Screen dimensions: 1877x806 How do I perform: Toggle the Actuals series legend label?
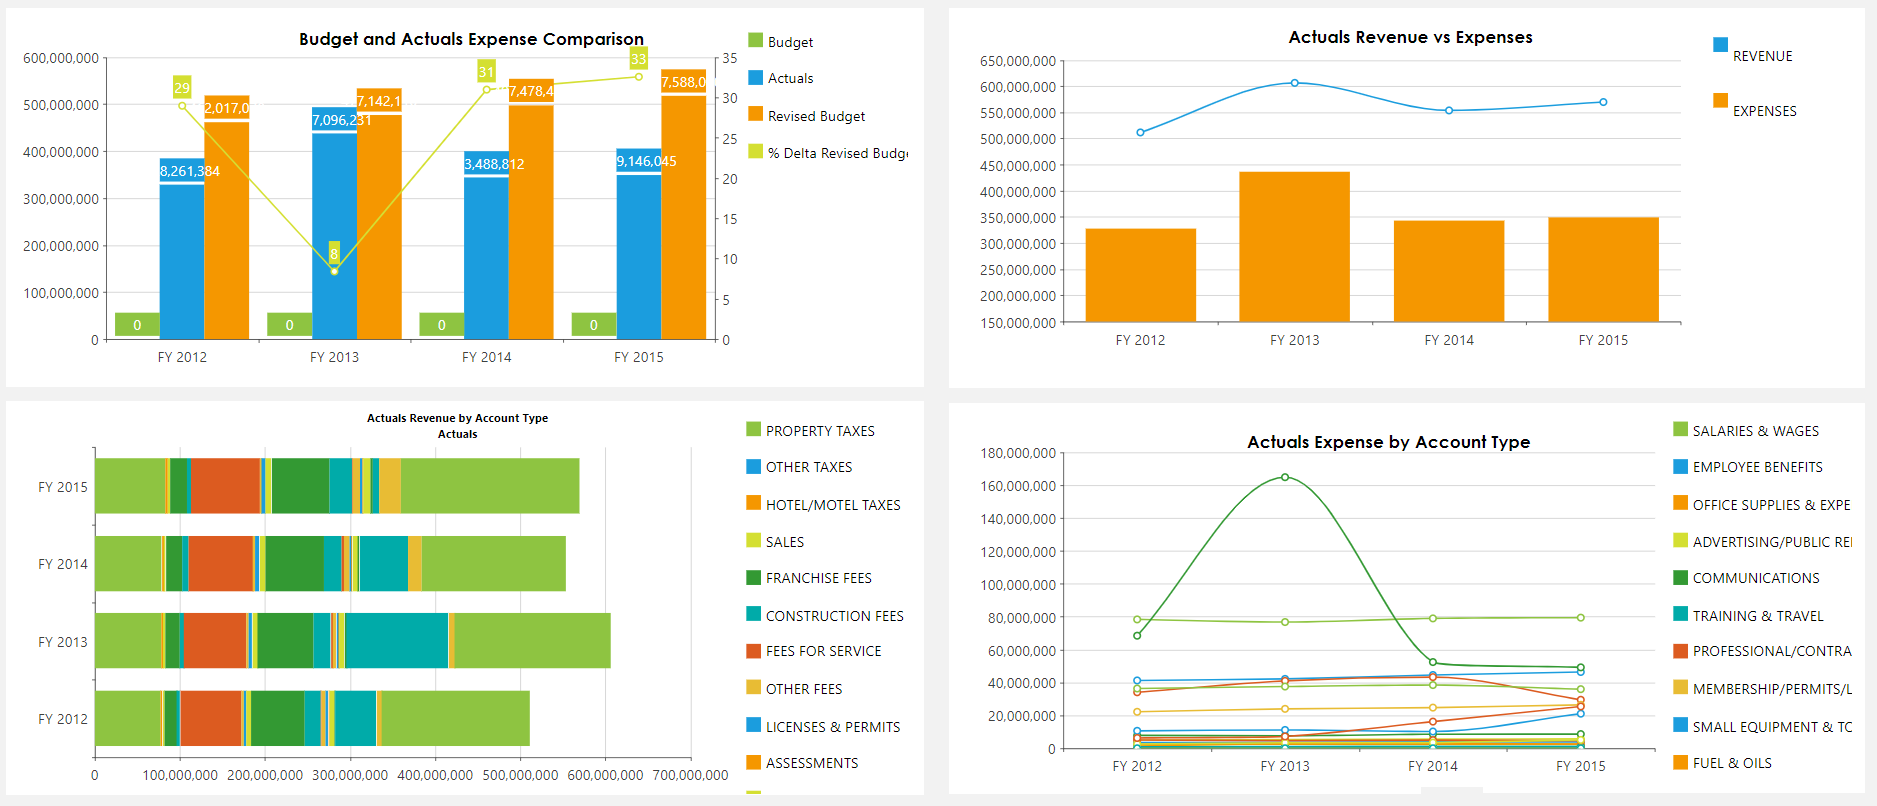(790, 78)
